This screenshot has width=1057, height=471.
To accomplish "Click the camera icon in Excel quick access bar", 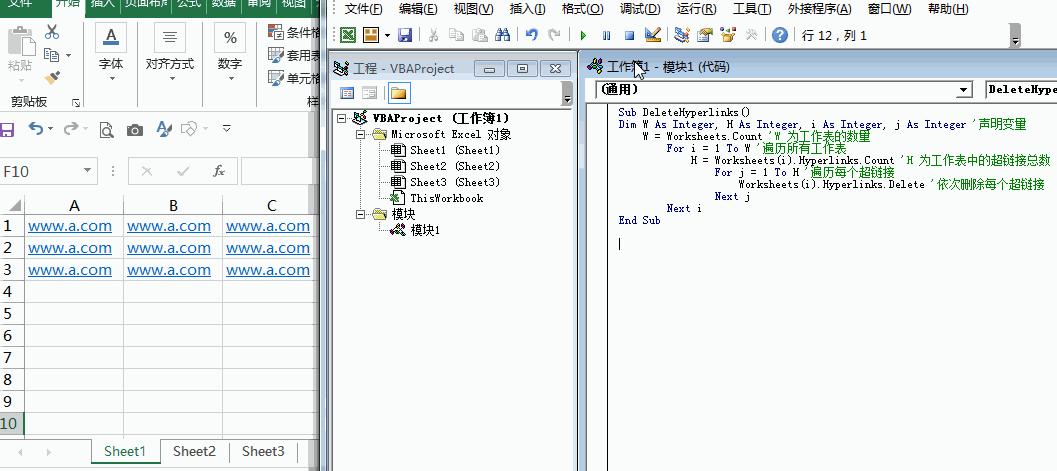I will (135, 129).
